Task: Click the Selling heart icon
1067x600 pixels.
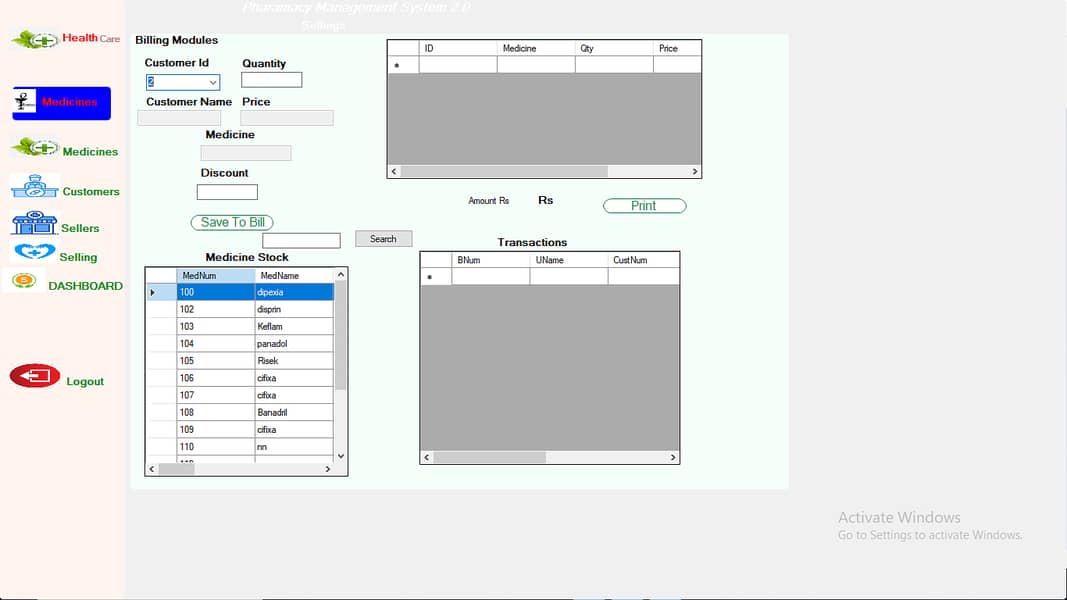Action: pos(34,252)
